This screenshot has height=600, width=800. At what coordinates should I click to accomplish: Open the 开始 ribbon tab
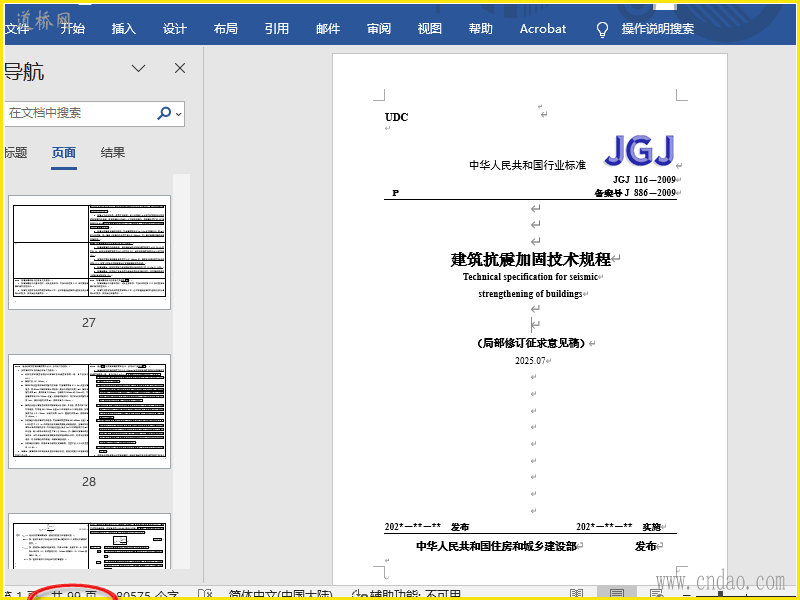click(72, 29)
